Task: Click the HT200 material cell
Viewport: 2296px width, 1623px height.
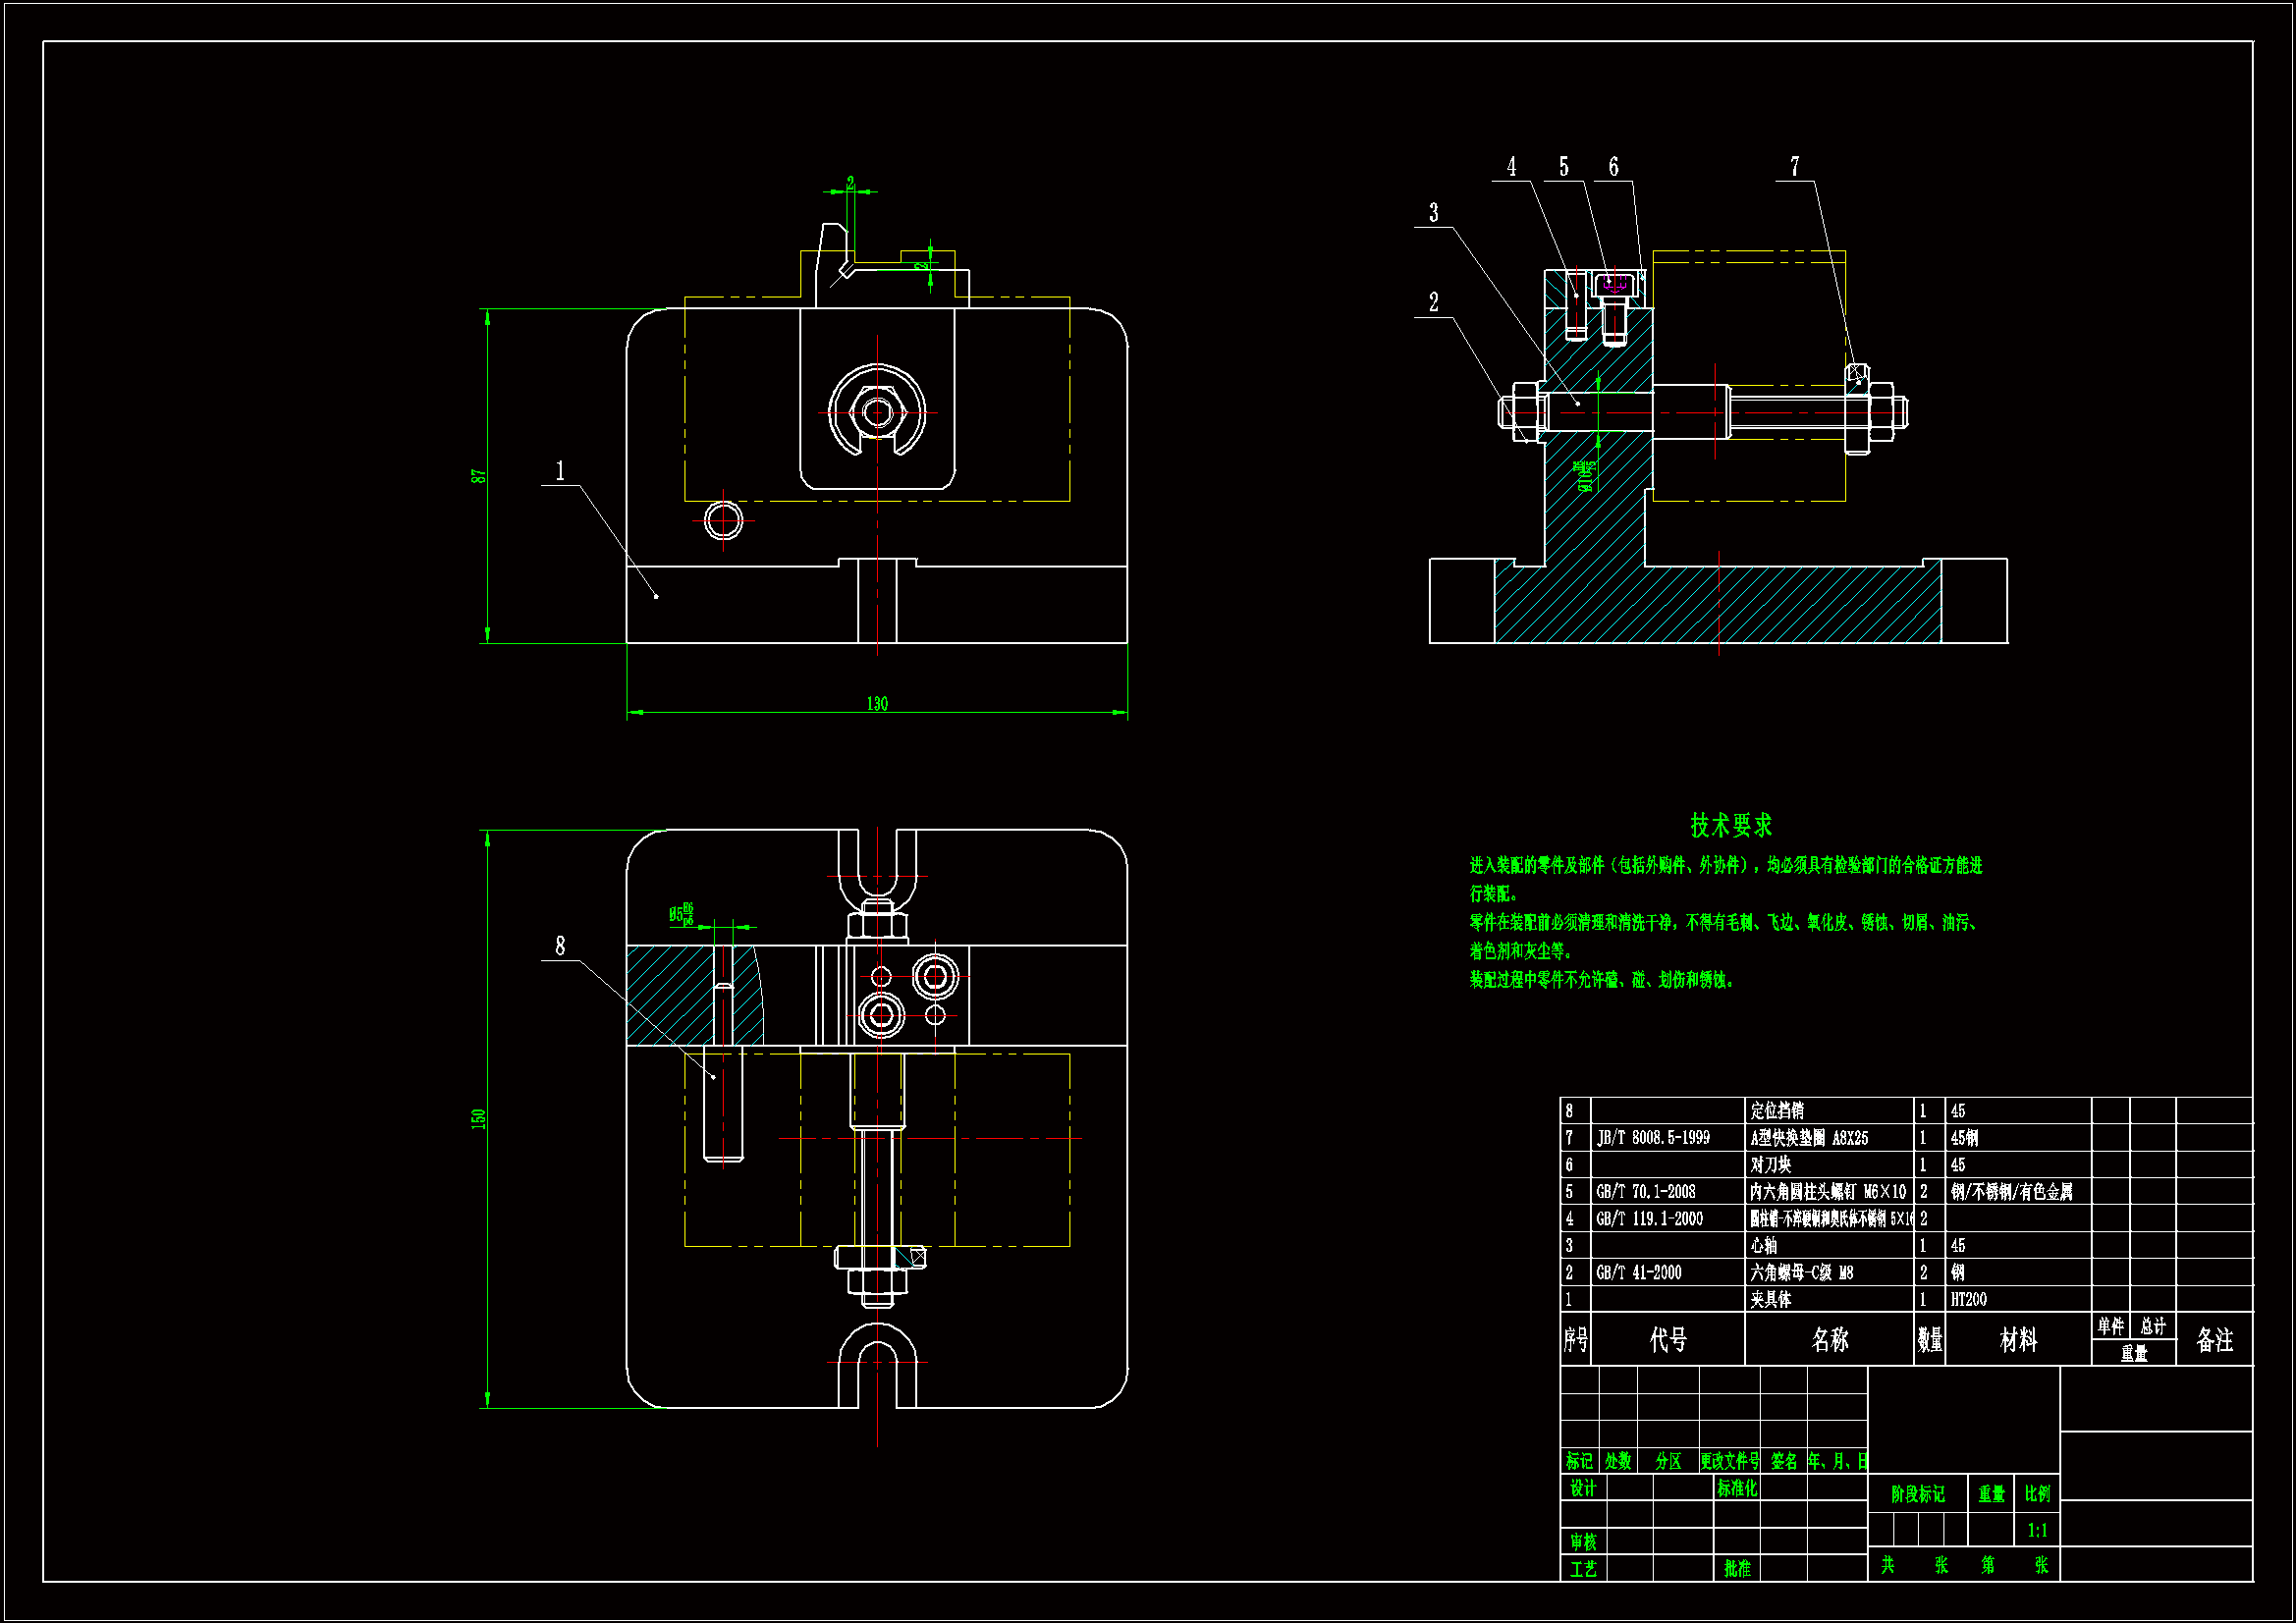Action: pos(1969,1299)
